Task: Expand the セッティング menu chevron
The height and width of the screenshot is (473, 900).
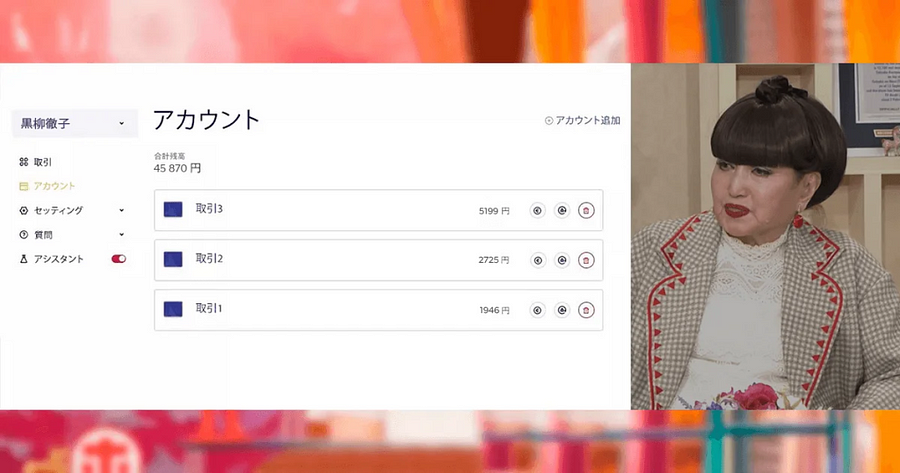Action: [122, 210]
